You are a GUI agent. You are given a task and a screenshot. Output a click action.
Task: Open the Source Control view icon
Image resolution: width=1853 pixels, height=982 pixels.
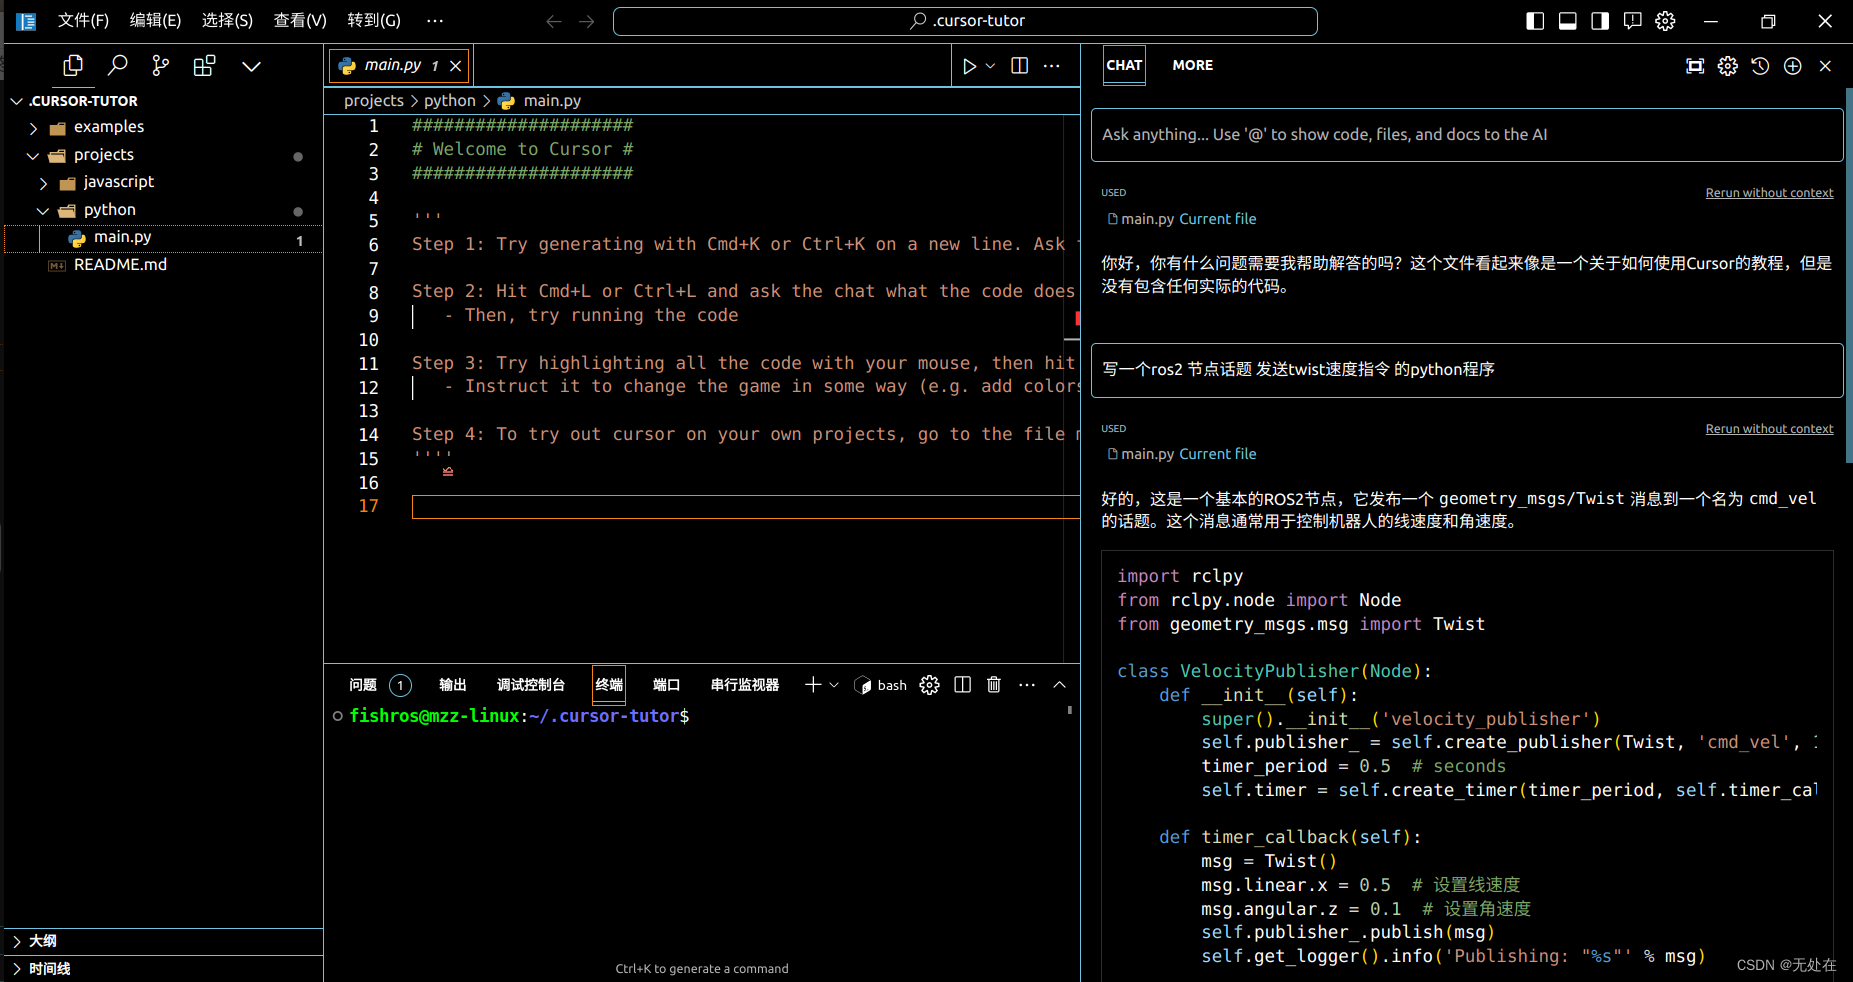(161, 66)
